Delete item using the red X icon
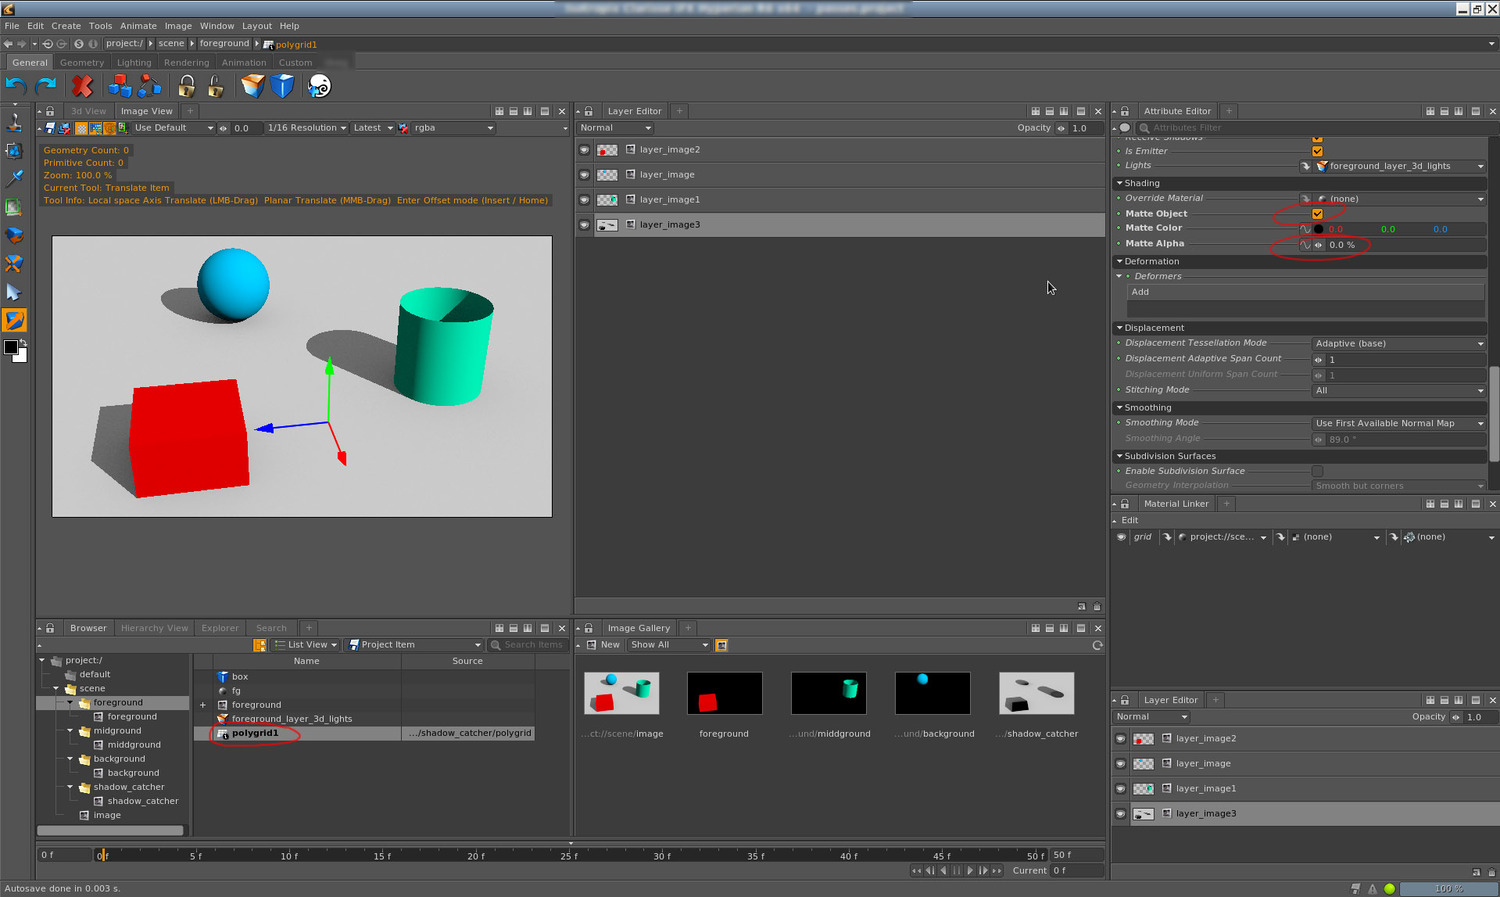Screen dimensions: 1500x897 pos(82,86)
